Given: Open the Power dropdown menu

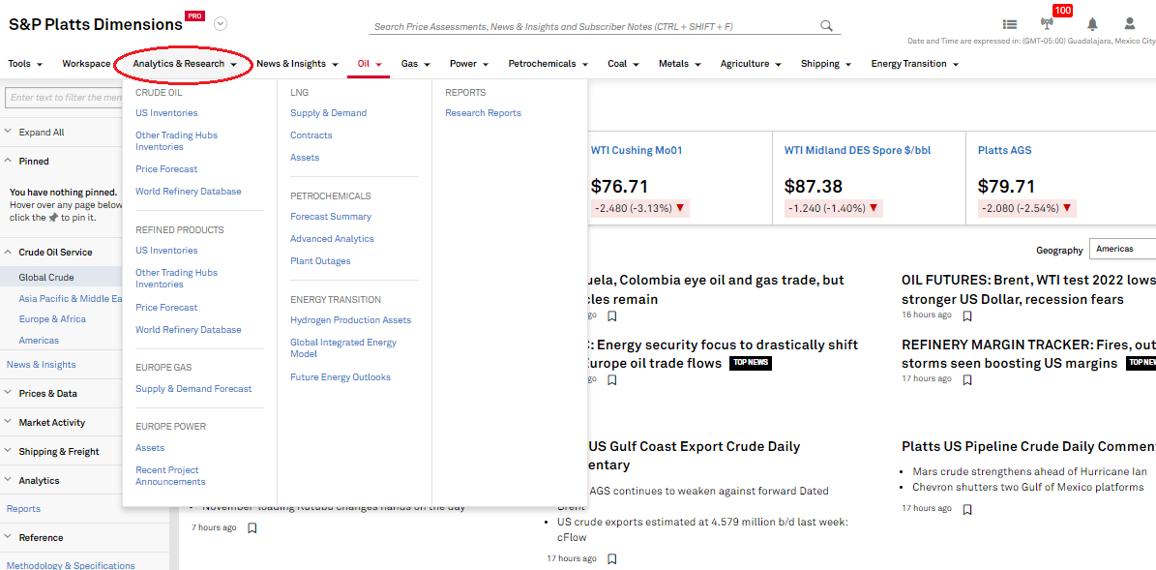Looking at the screenshot, I should point(469,63).
